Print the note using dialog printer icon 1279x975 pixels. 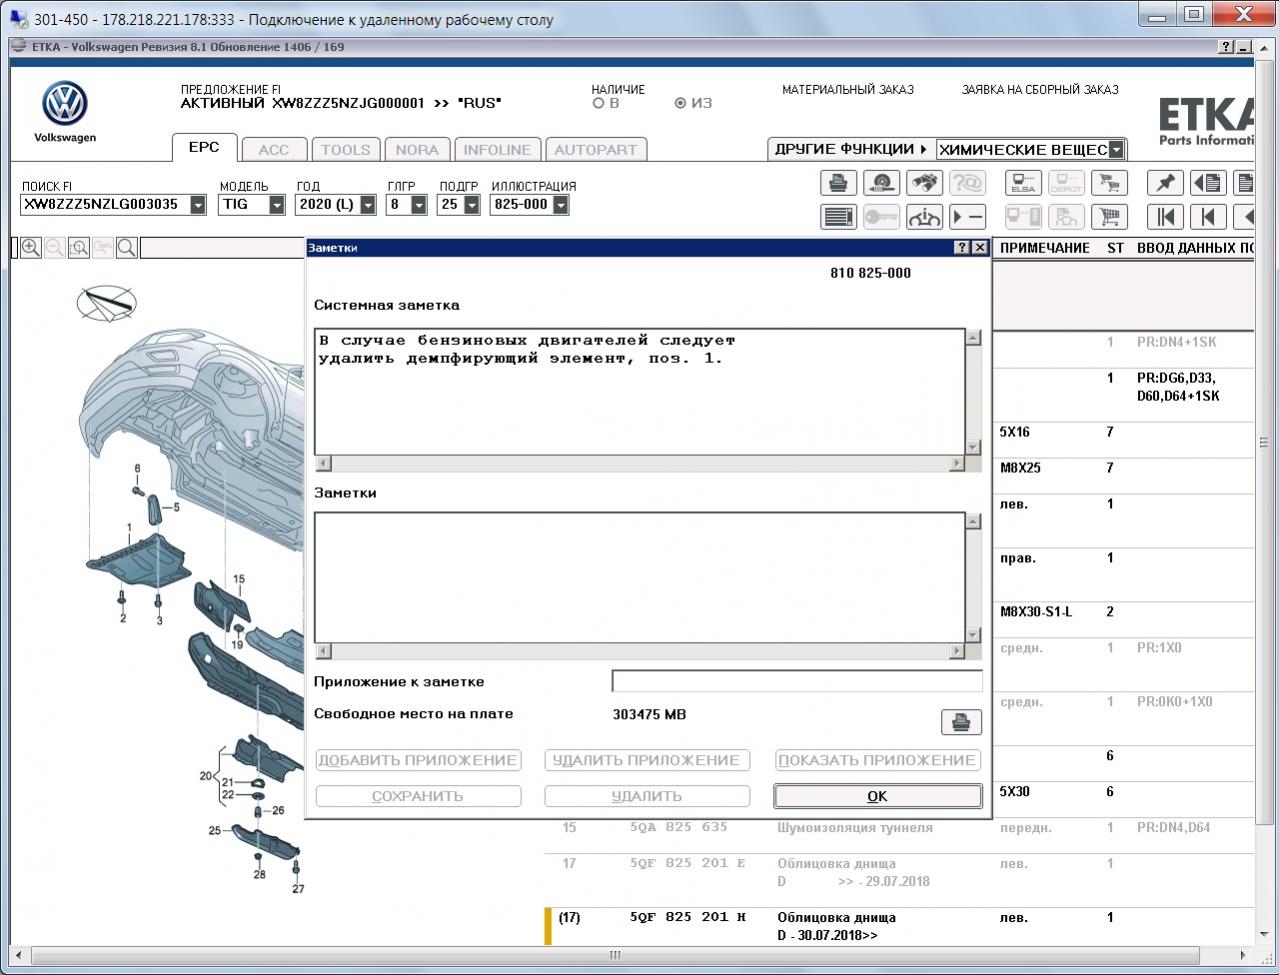coord(961,722)
